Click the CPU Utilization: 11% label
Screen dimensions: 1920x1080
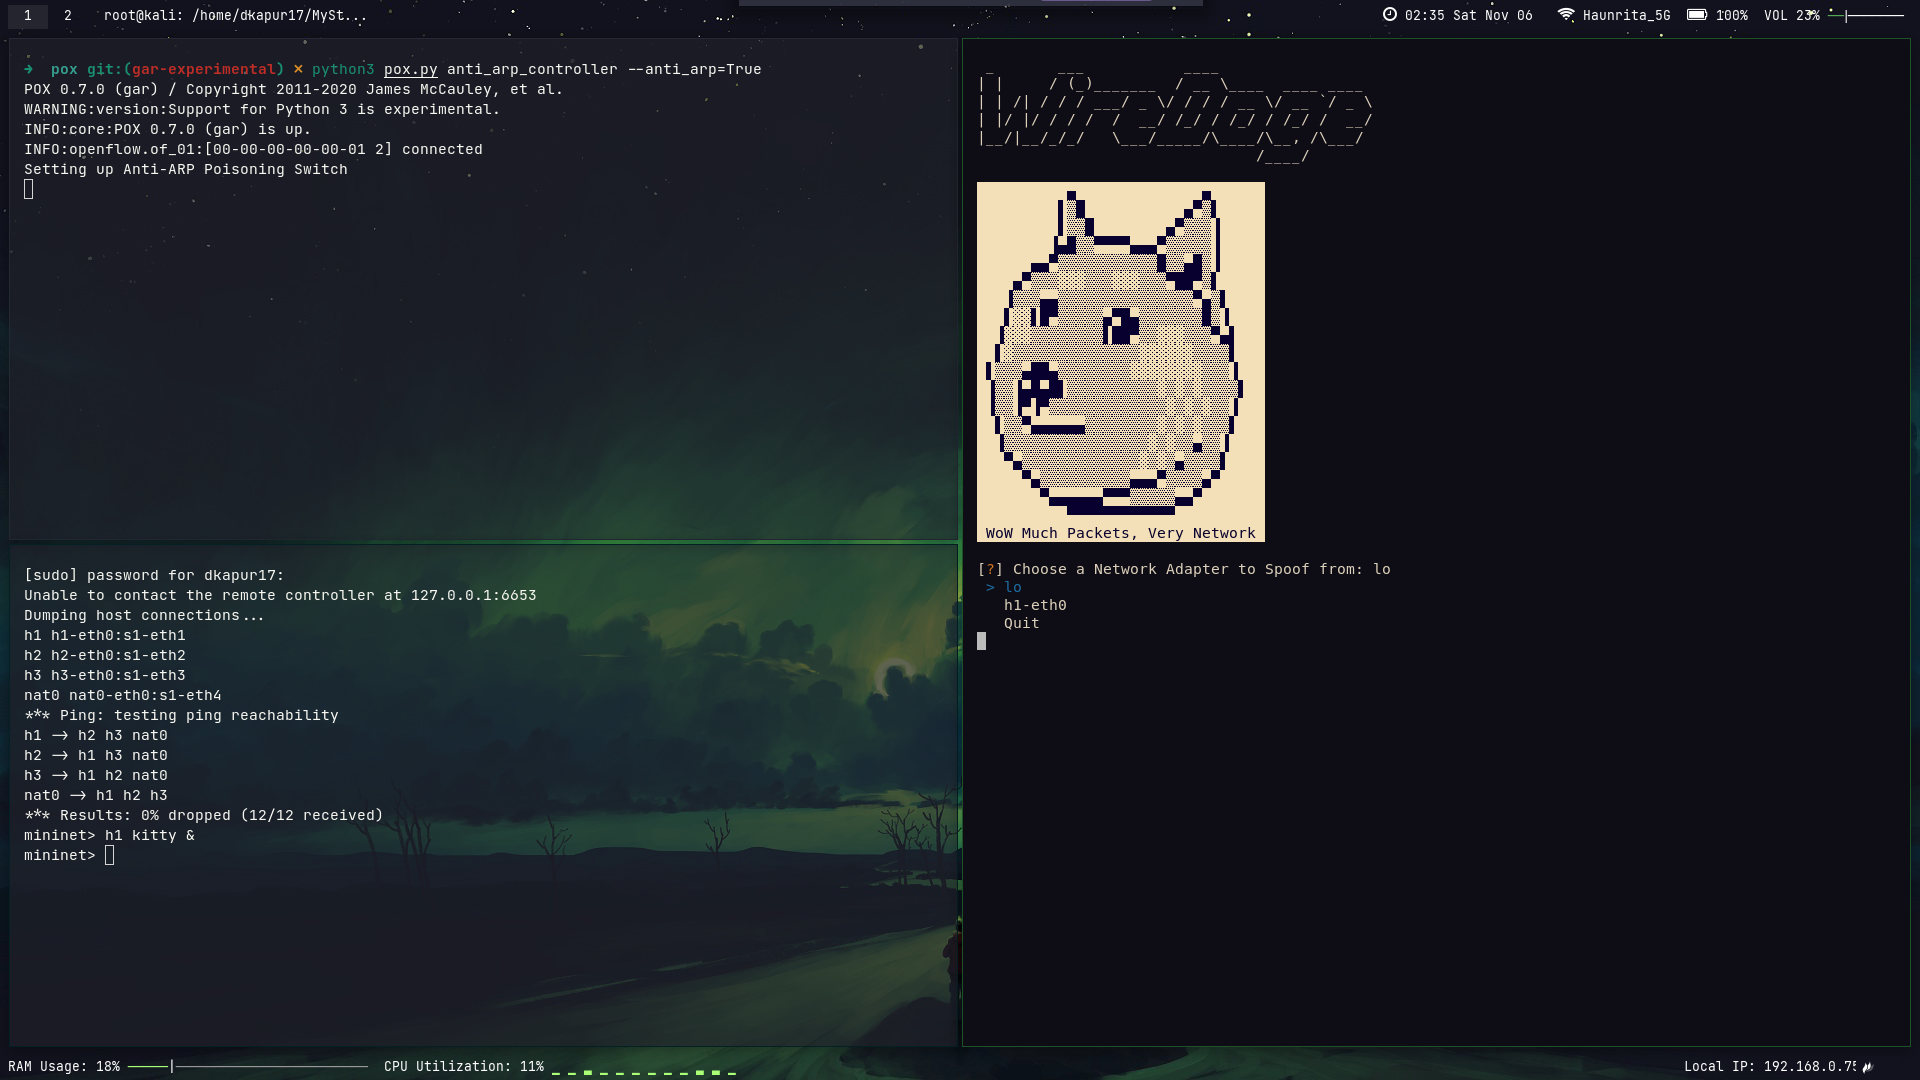click(x=464, y=1067)
